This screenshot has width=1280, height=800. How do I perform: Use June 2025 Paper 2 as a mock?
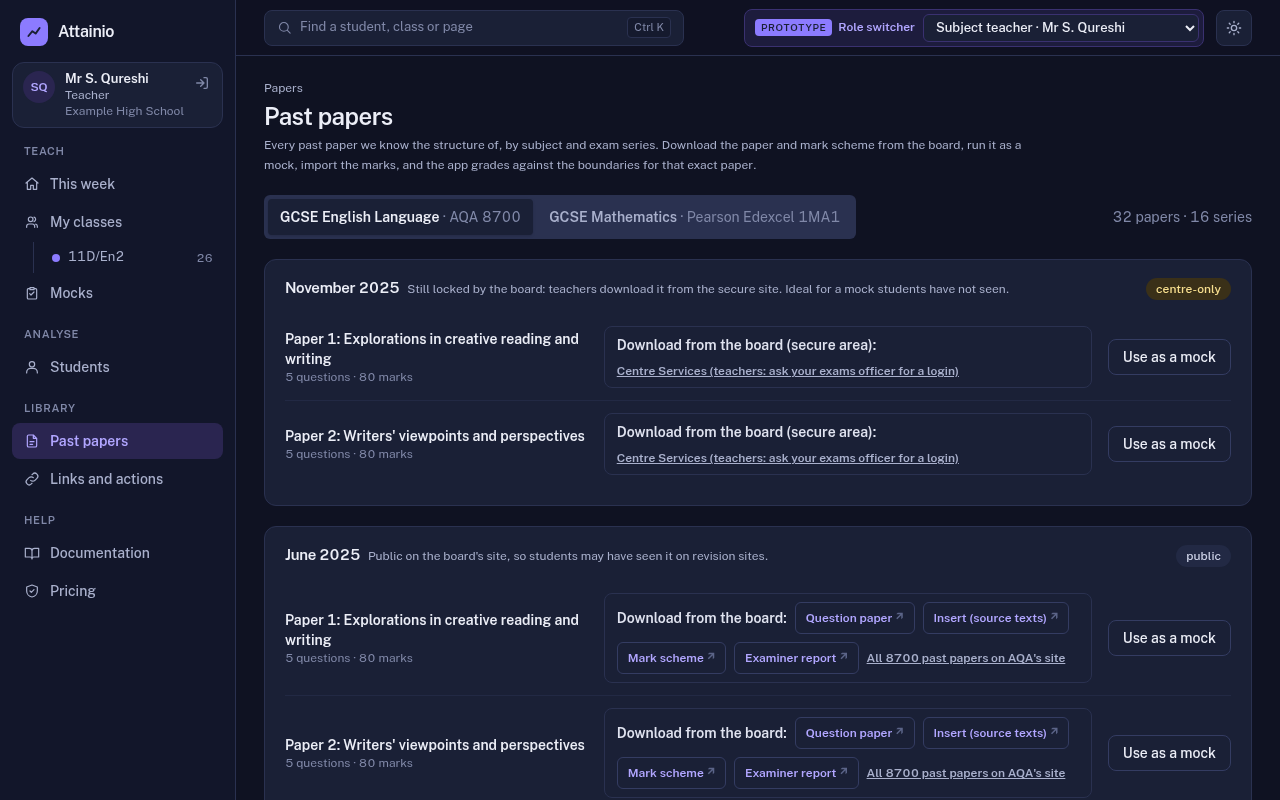[x=1169, y=753]
